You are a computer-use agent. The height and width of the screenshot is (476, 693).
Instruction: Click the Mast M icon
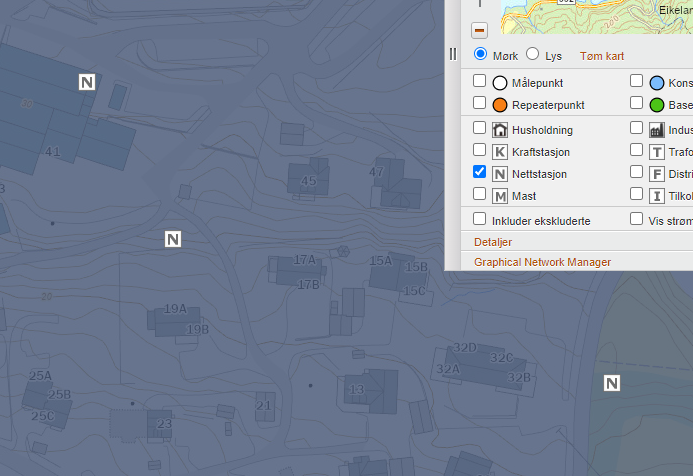[500, 196]
